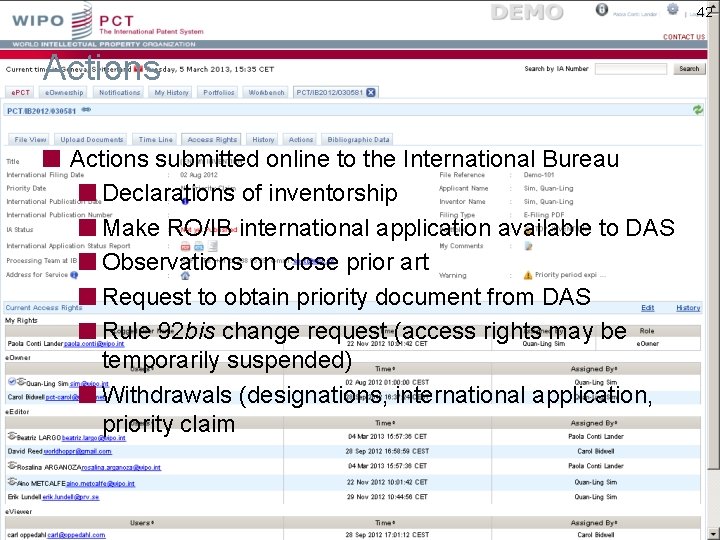Sort eViewer table by Time column
This screenshot has height=540, width=720.
tap(385, 523)
